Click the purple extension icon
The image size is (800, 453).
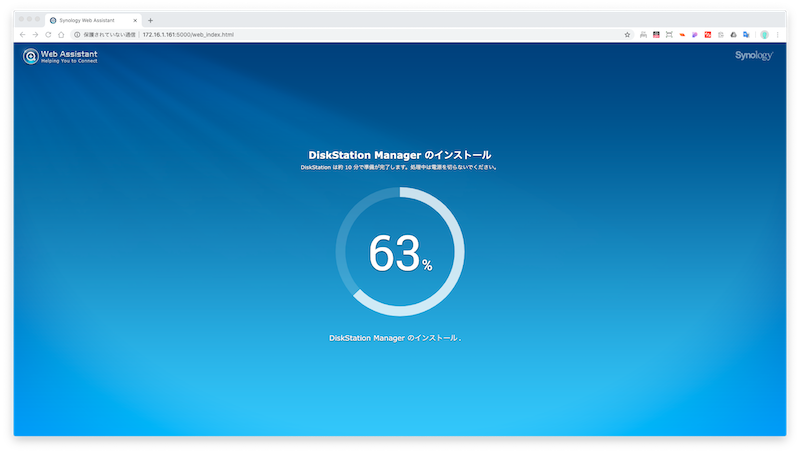[695, 35]
